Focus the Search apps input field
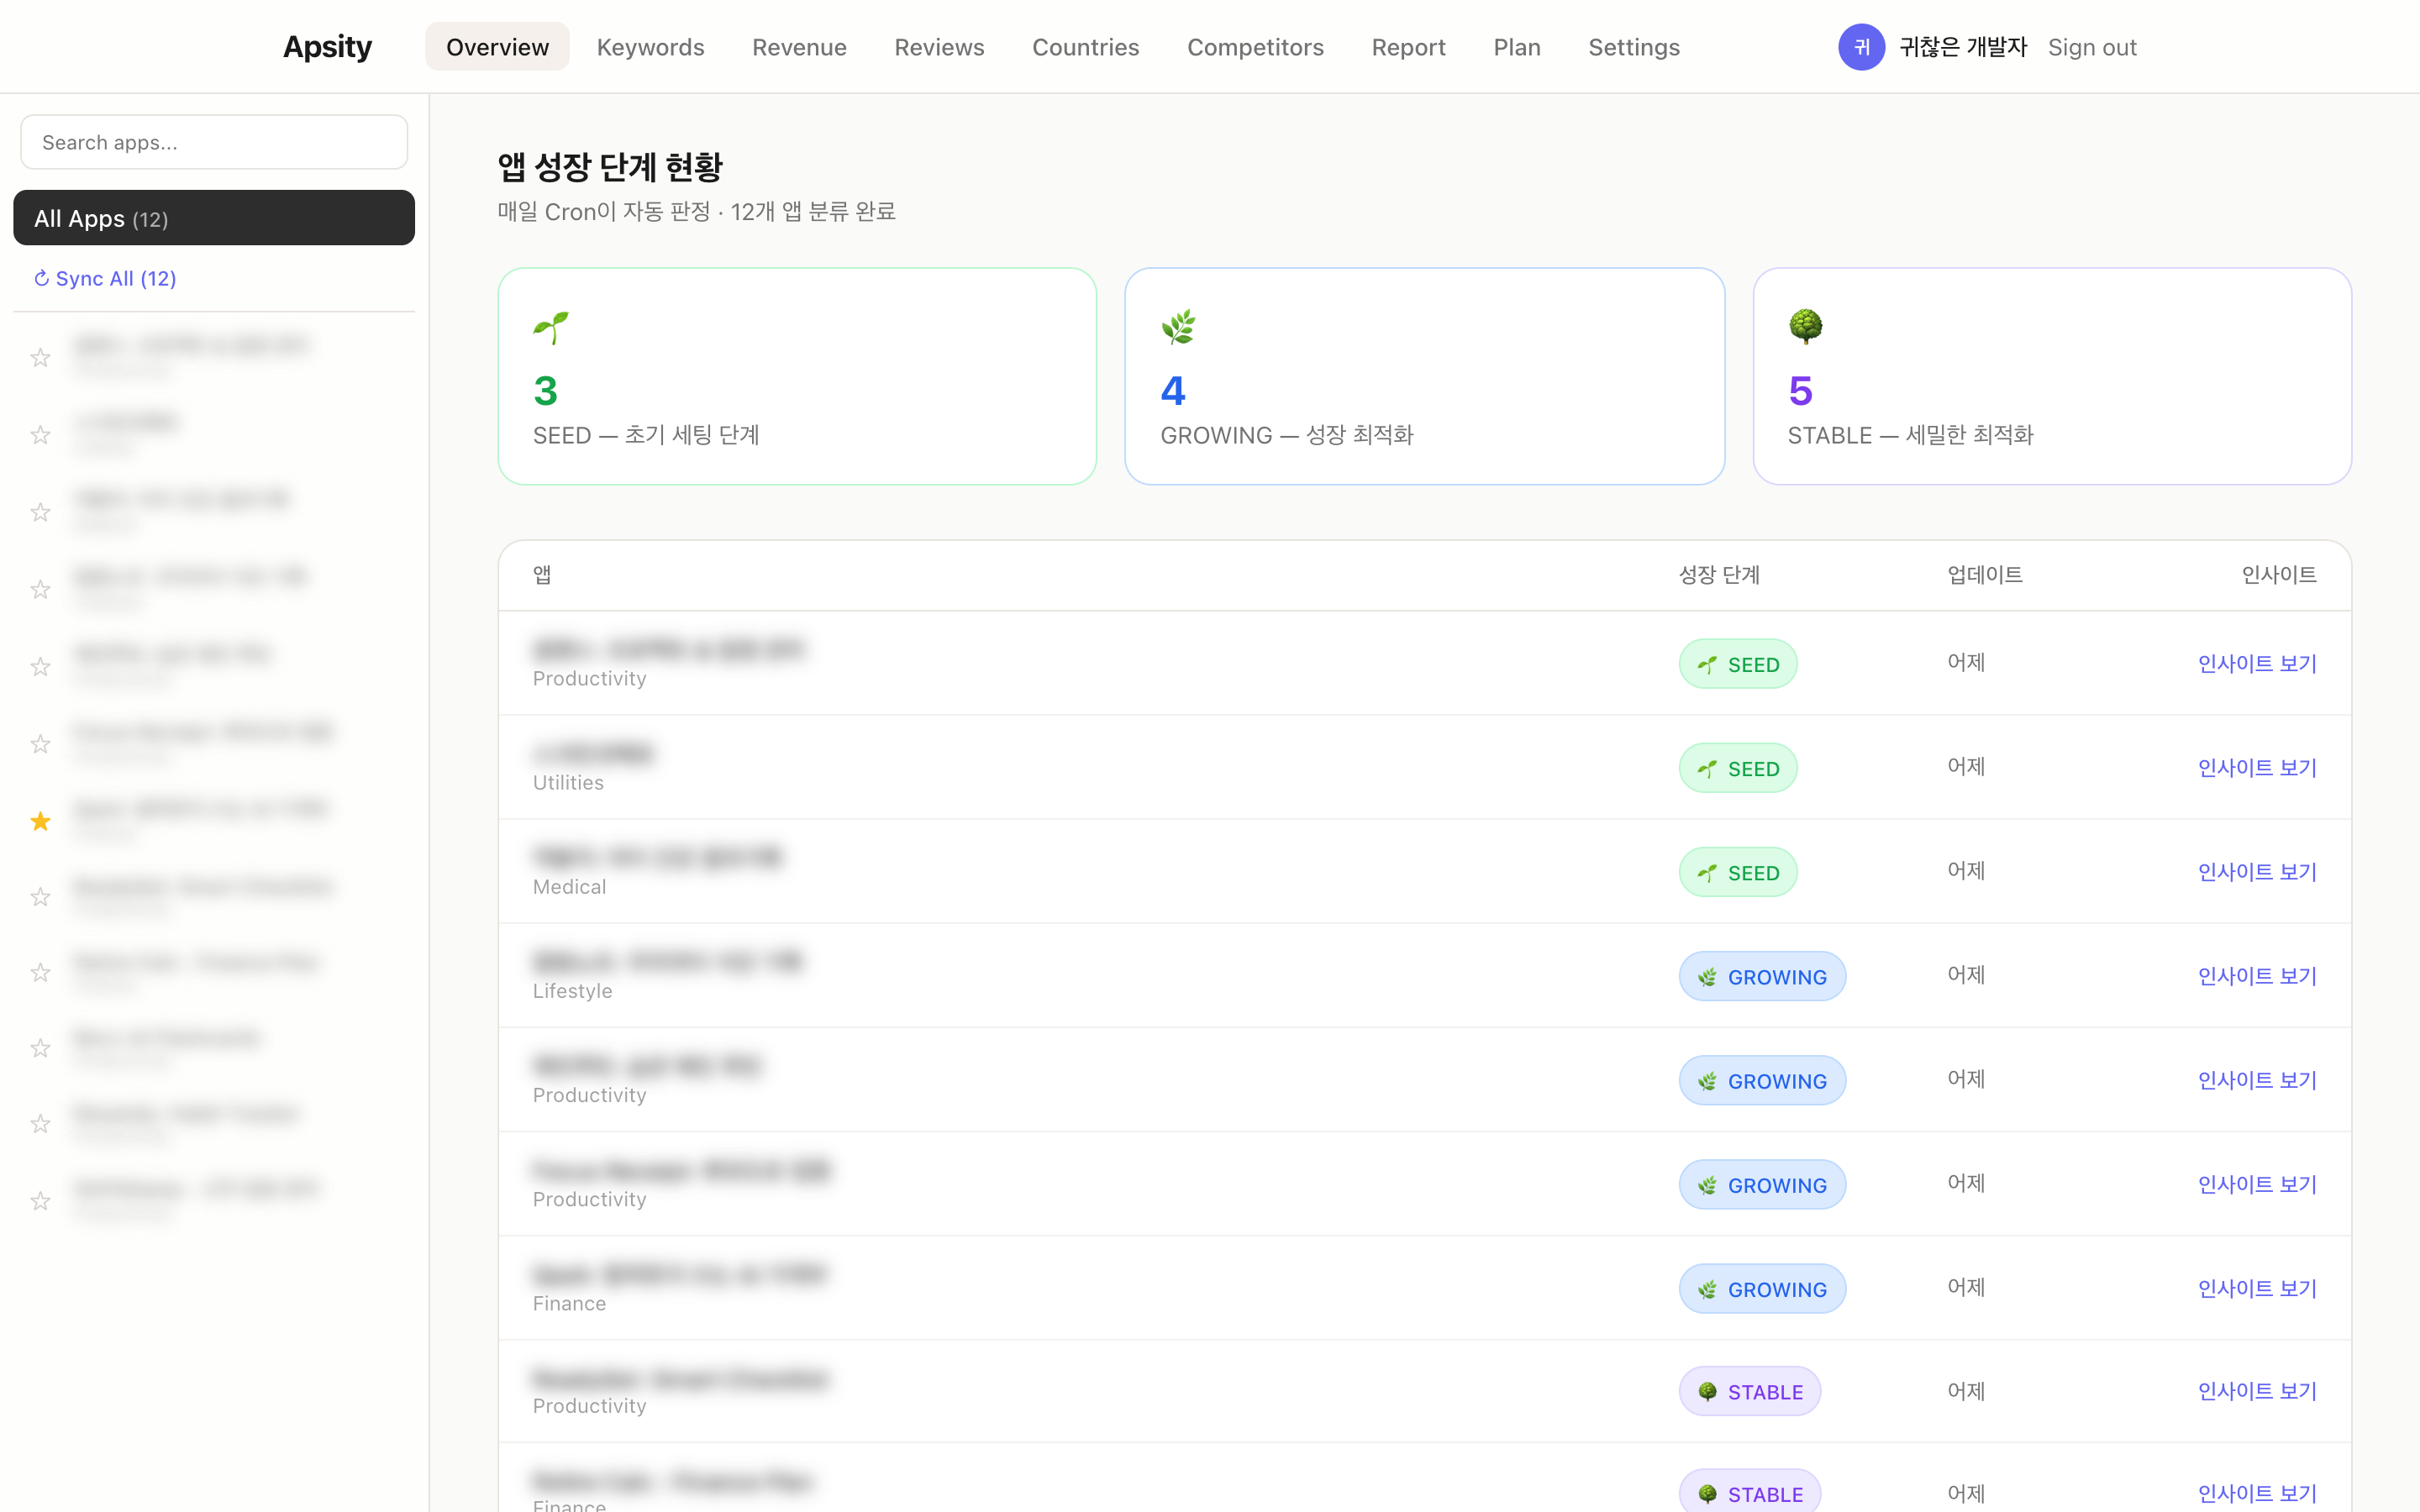The image size is (2420, 1512). pyautogui.click(x=213, y=142)
